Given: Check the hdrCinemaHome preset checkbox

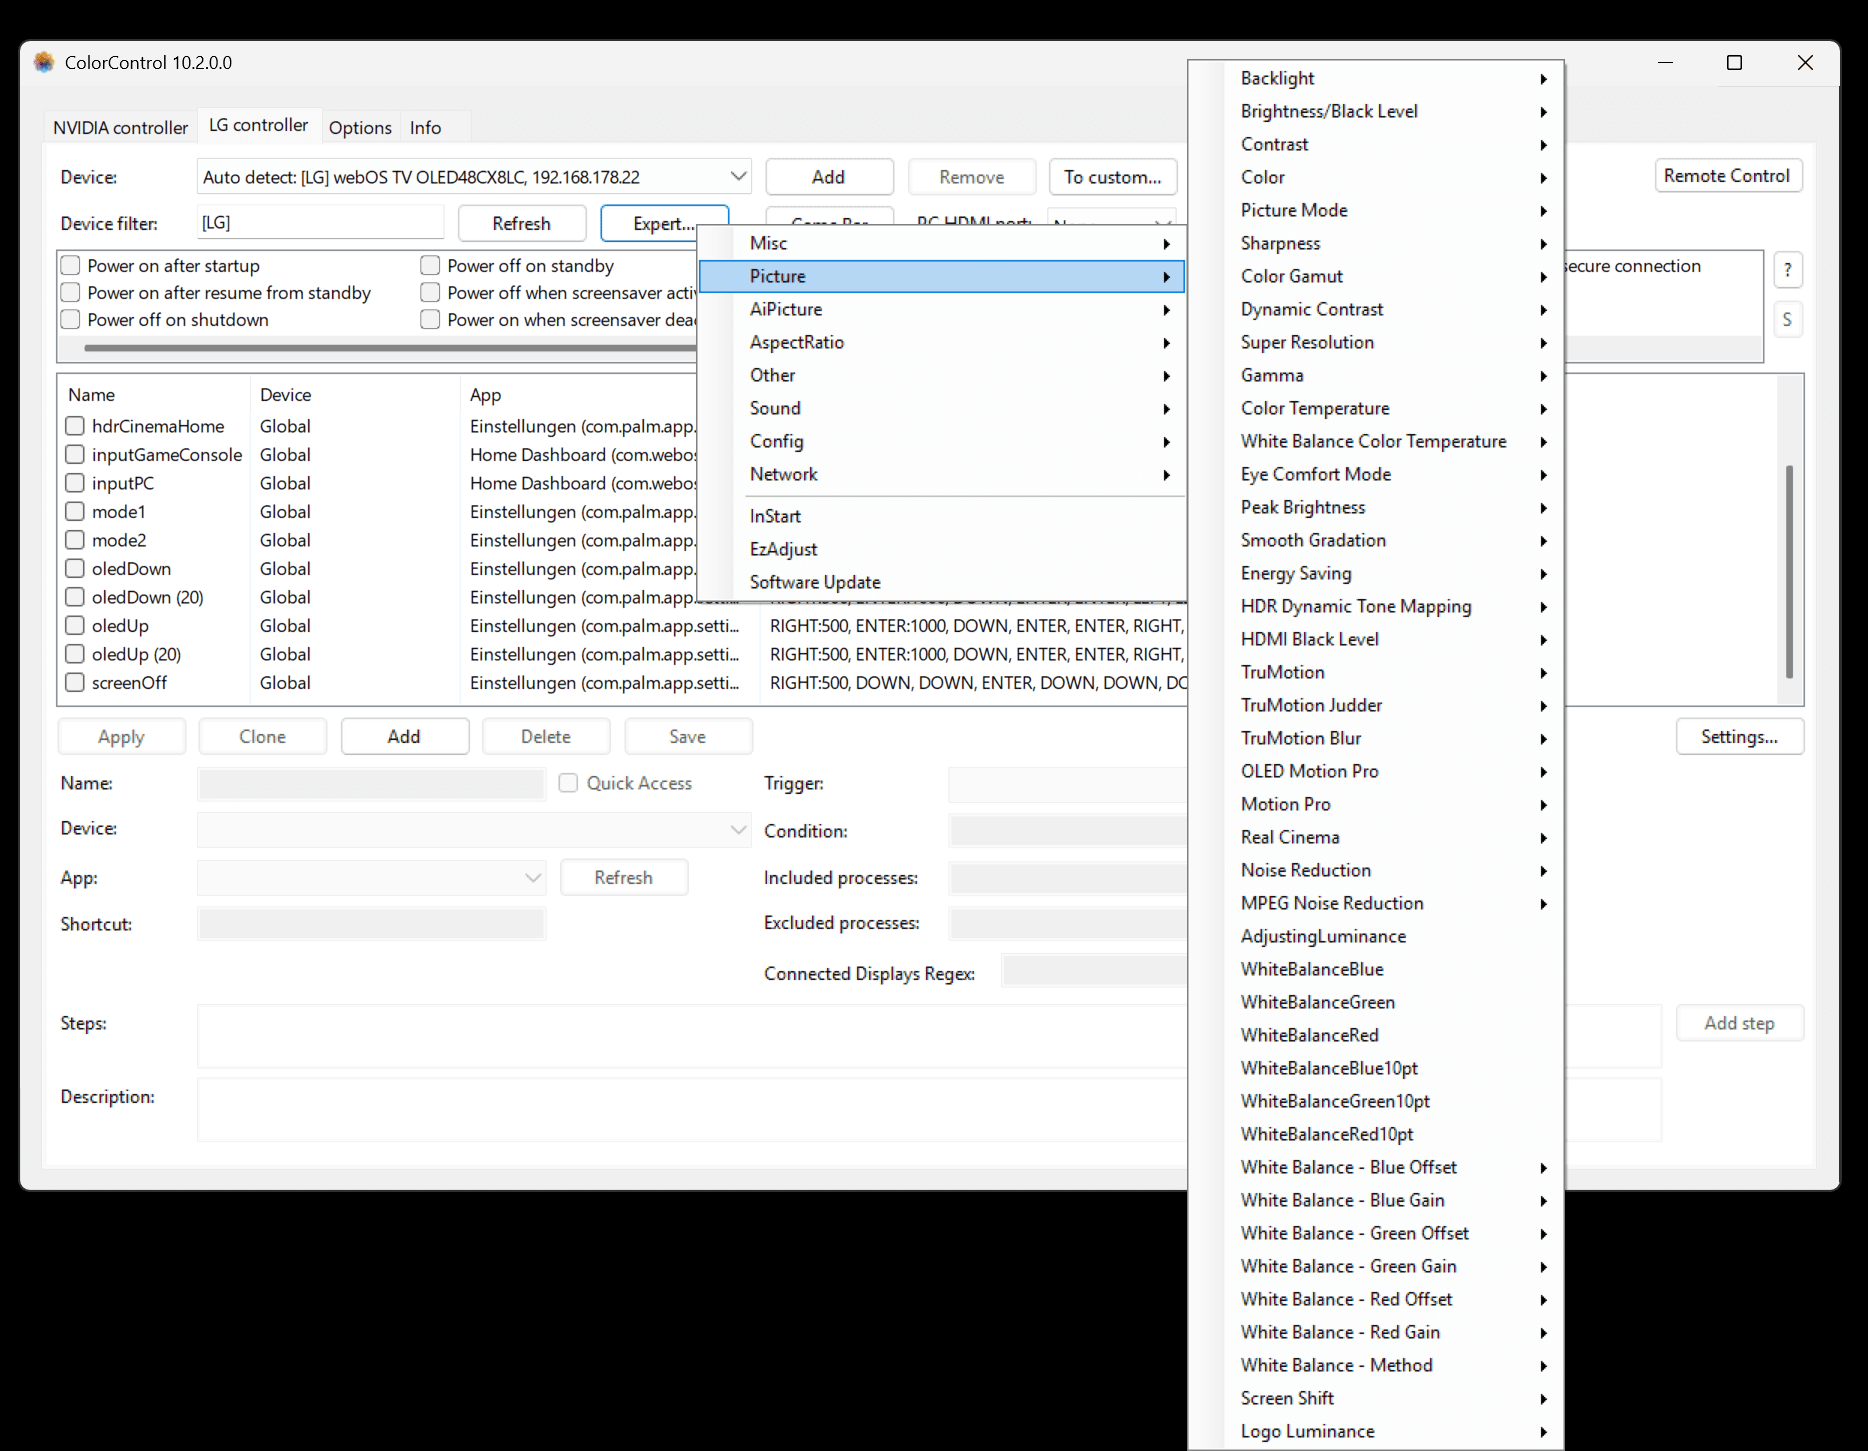Looking at the screenshot, I should point(75,426).
